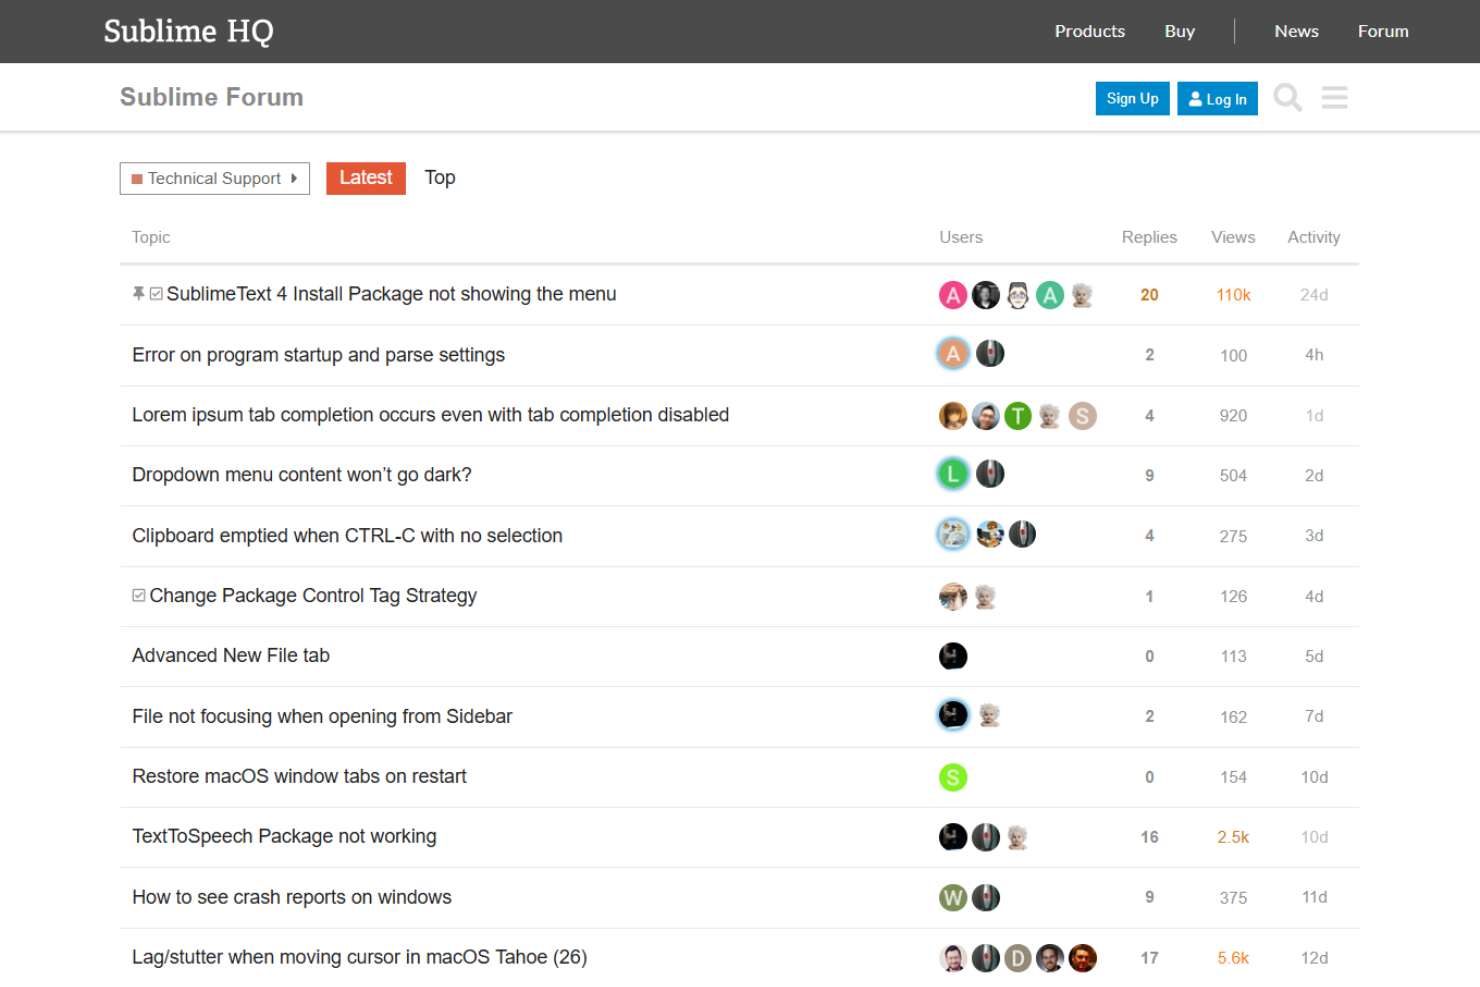Click the pink A avatar on SublimeText 4 topic
This screenshot has height=987, width=1480.
(x=953, y=295)
